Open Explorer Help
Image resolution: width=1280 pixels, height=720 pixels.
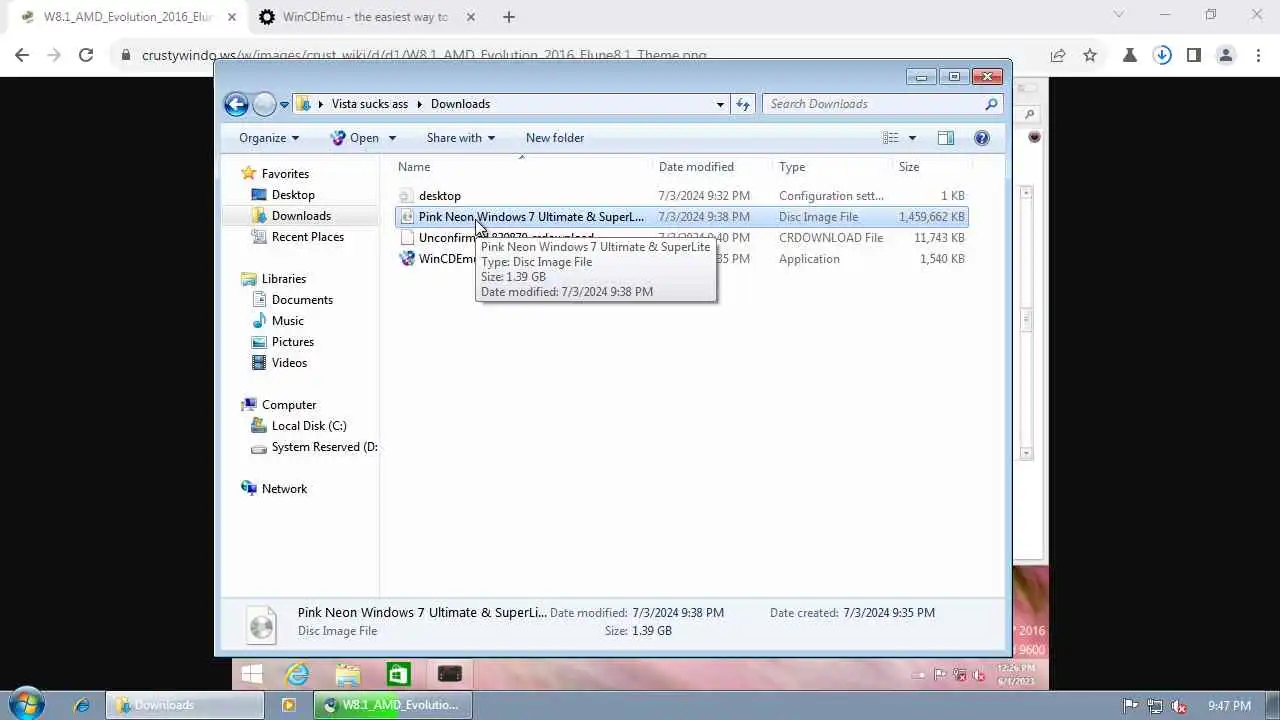(982, 138)
